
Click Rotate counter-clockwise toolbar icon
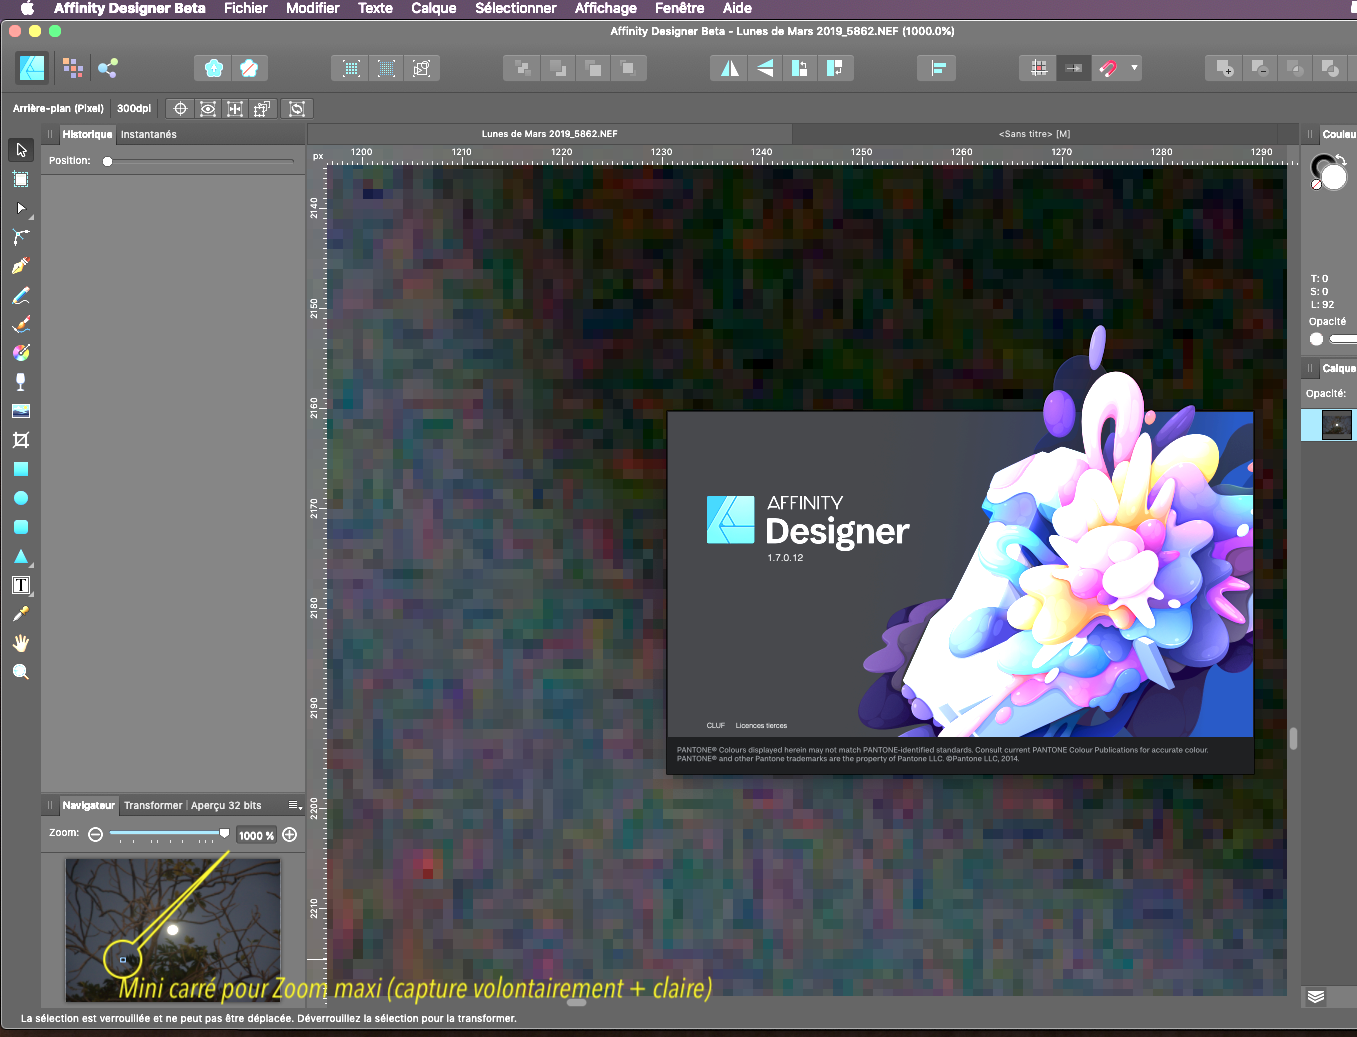[800, 68]
